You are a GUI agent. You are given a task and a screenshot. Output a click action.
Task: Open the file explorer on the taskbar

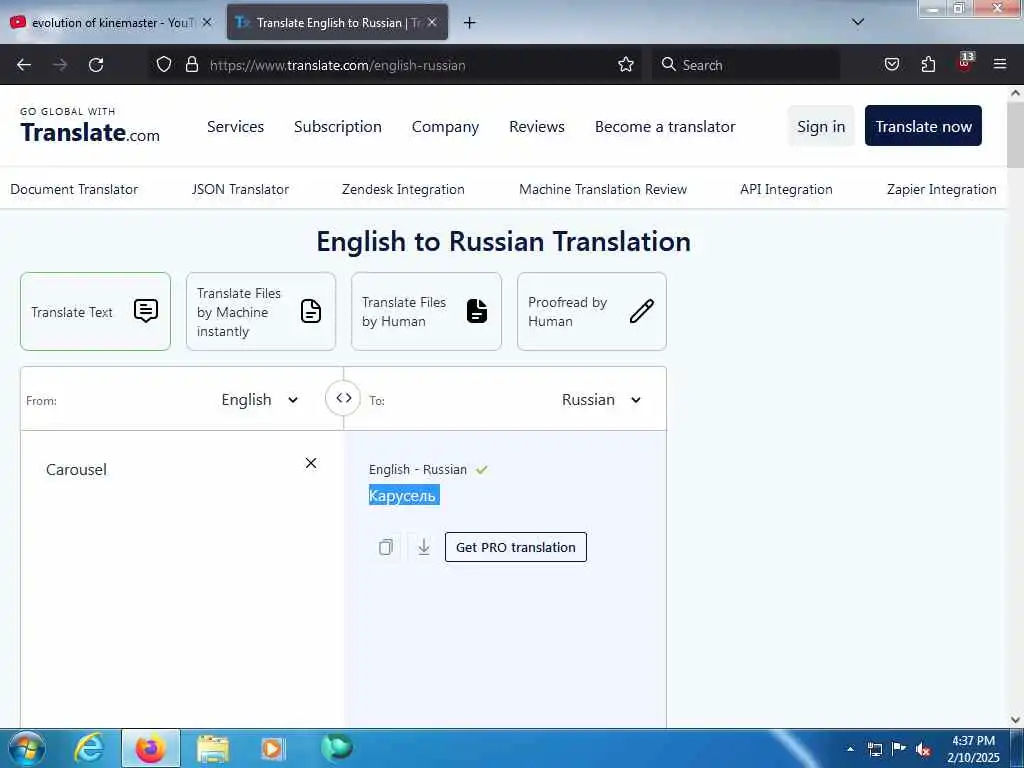click(x=213, y=749)
